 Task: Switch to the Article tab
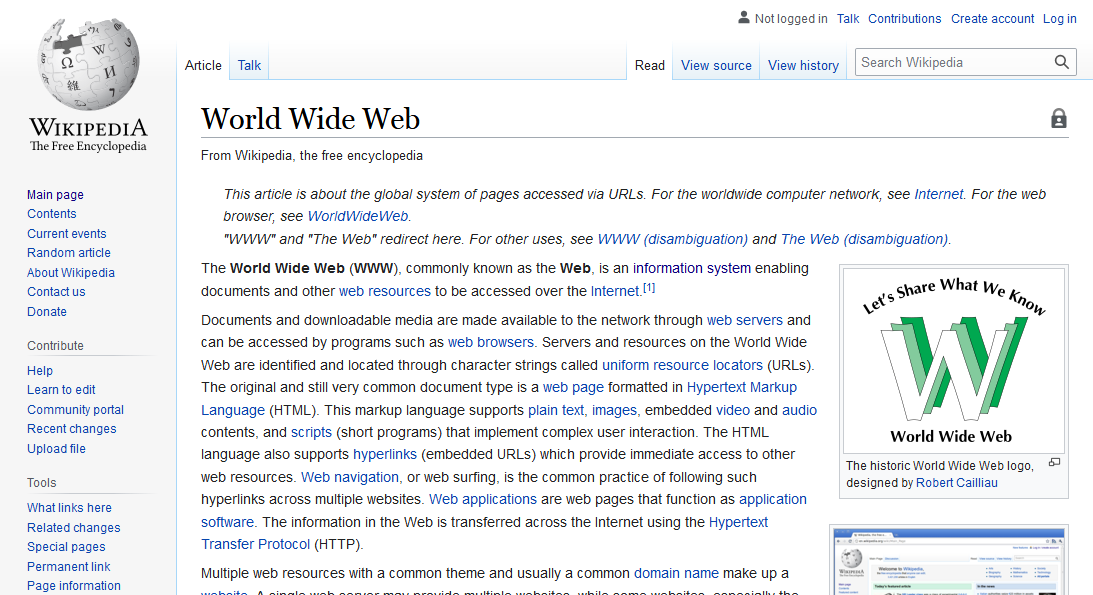point(203,65)
